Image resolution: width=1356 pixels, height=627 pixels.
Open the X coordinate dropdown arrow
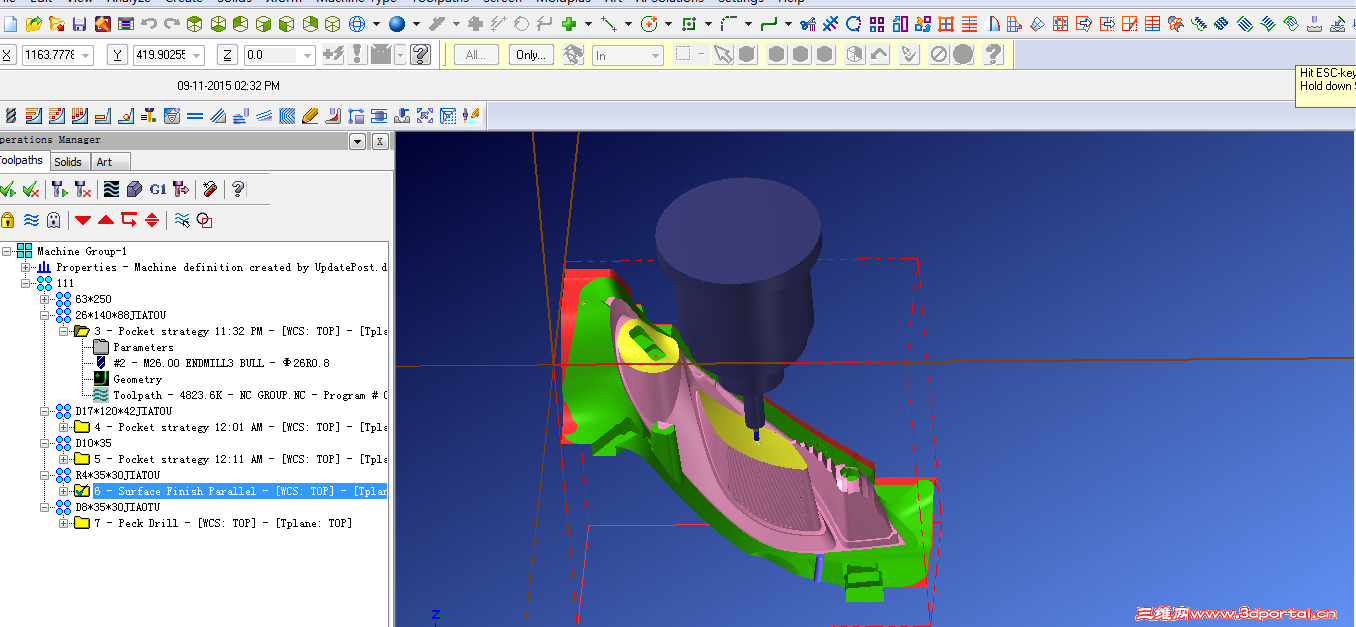click(x=85, y=56)
